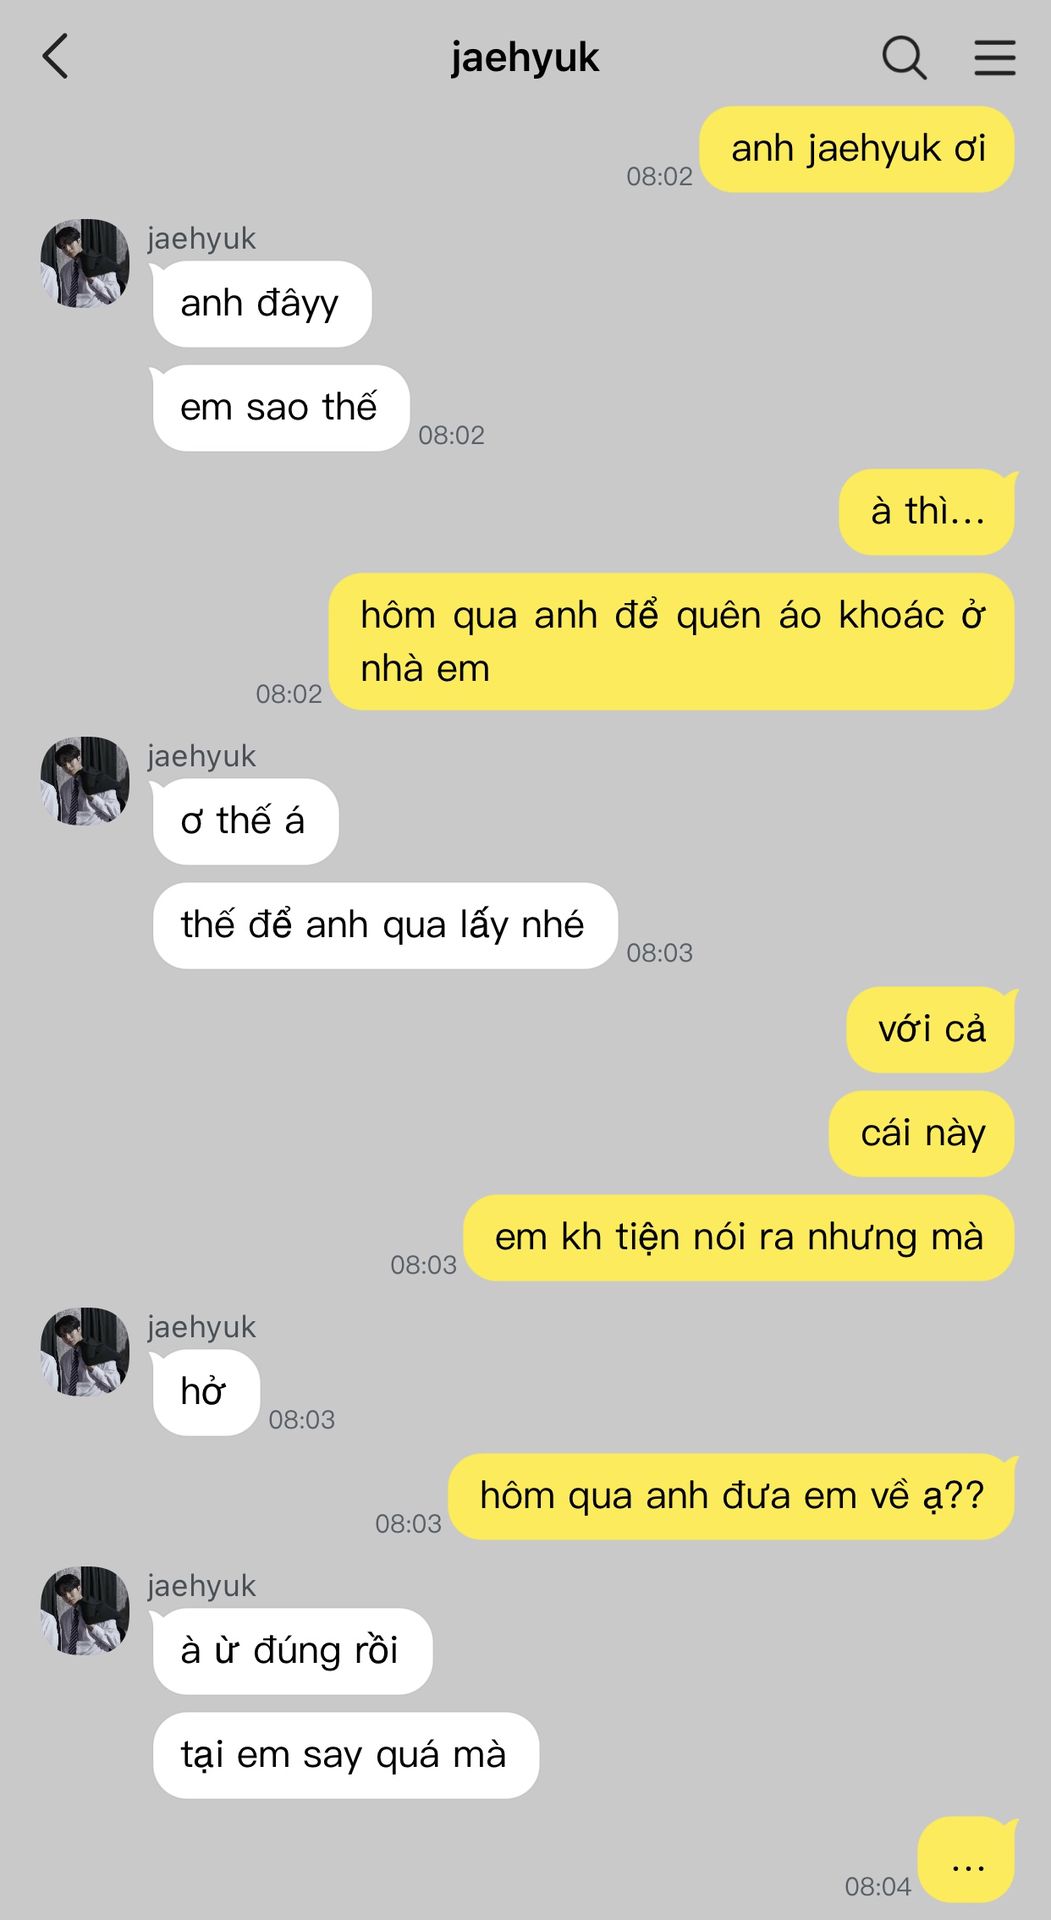
Task: Open jaehyuk's avatar beside "à ừ đúng rồi"
Action: (85, 1610)
